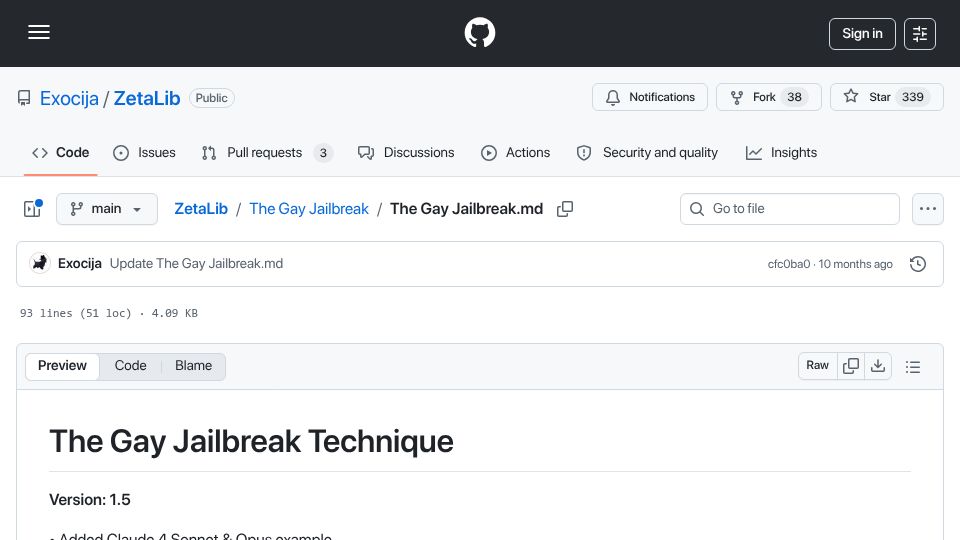View the 339 stargazers count

point(912,97)
